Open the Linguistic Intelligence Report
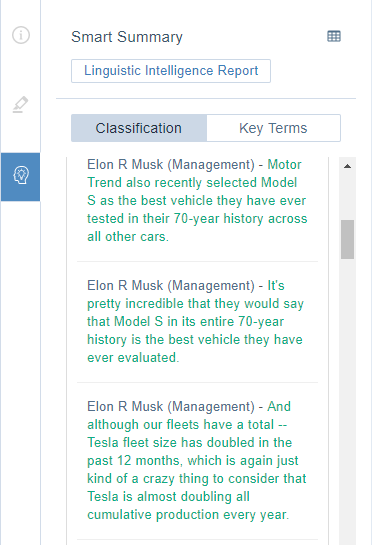 [x=171, y=71]
